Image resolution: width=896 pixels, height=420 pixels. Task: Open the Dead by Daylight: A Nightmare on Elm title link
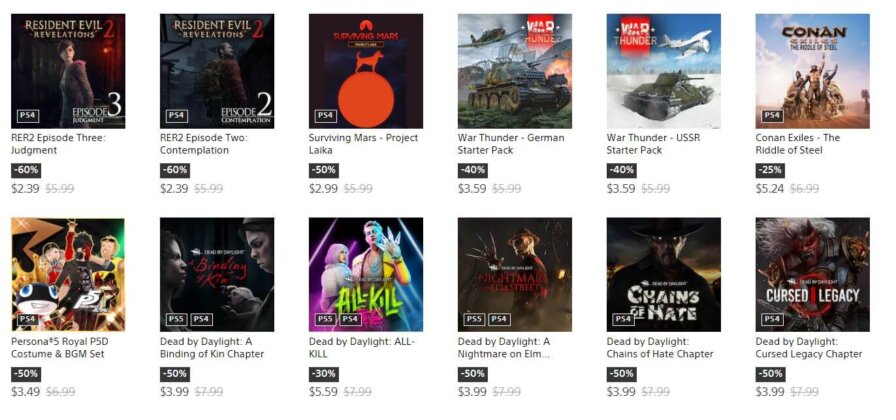point(504,347)
